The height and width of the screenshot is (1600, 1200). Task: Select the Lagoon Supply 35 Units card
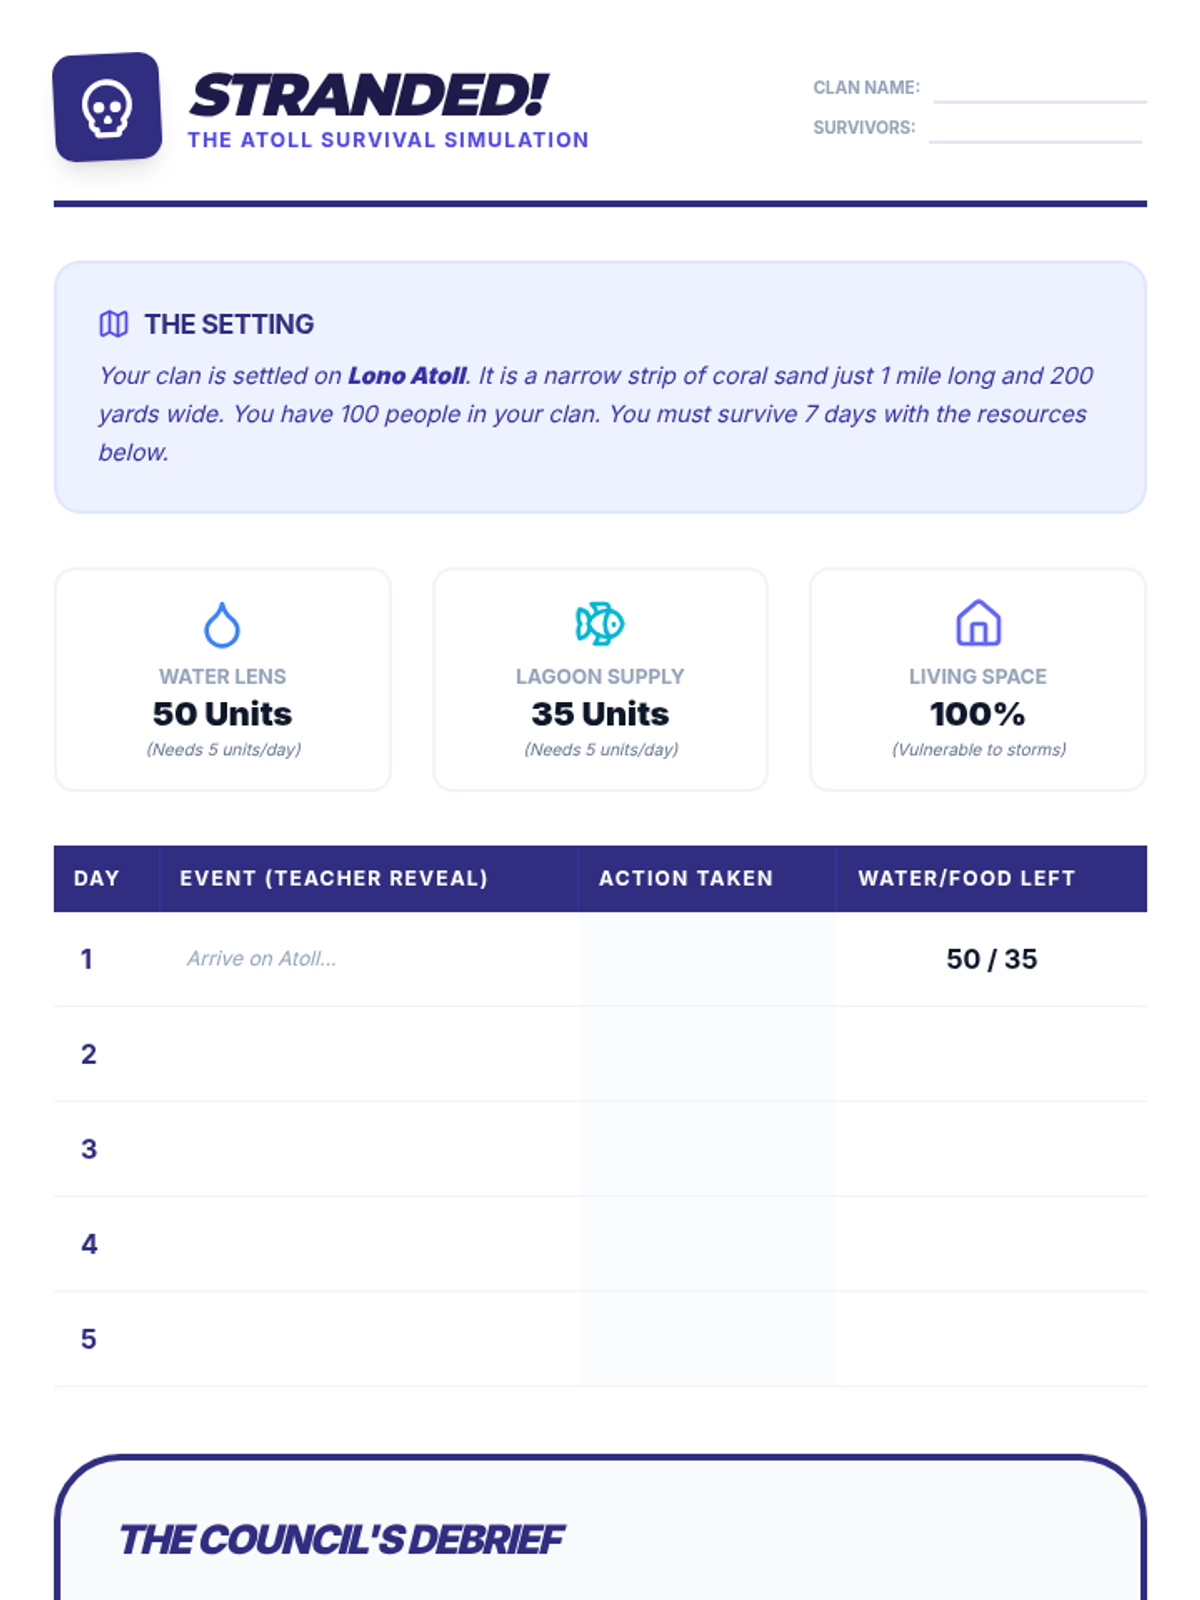click(x=600, y=680)
